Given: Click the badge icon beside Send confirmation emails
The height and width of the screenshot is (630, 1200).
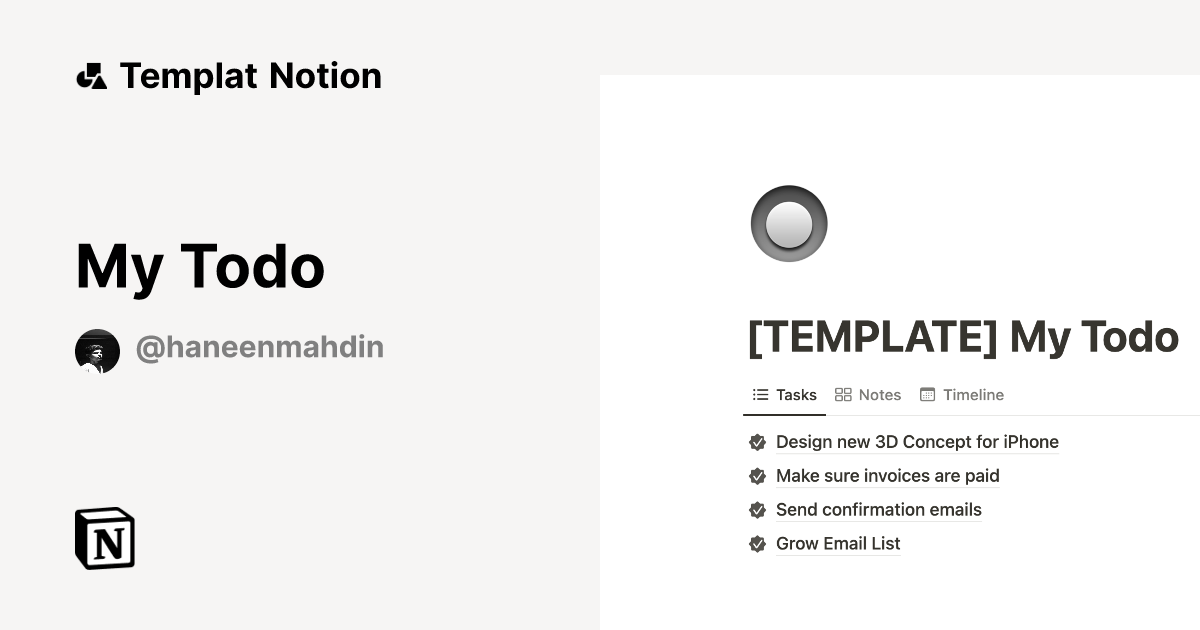Looking at the screenshot, I should 757,510.
